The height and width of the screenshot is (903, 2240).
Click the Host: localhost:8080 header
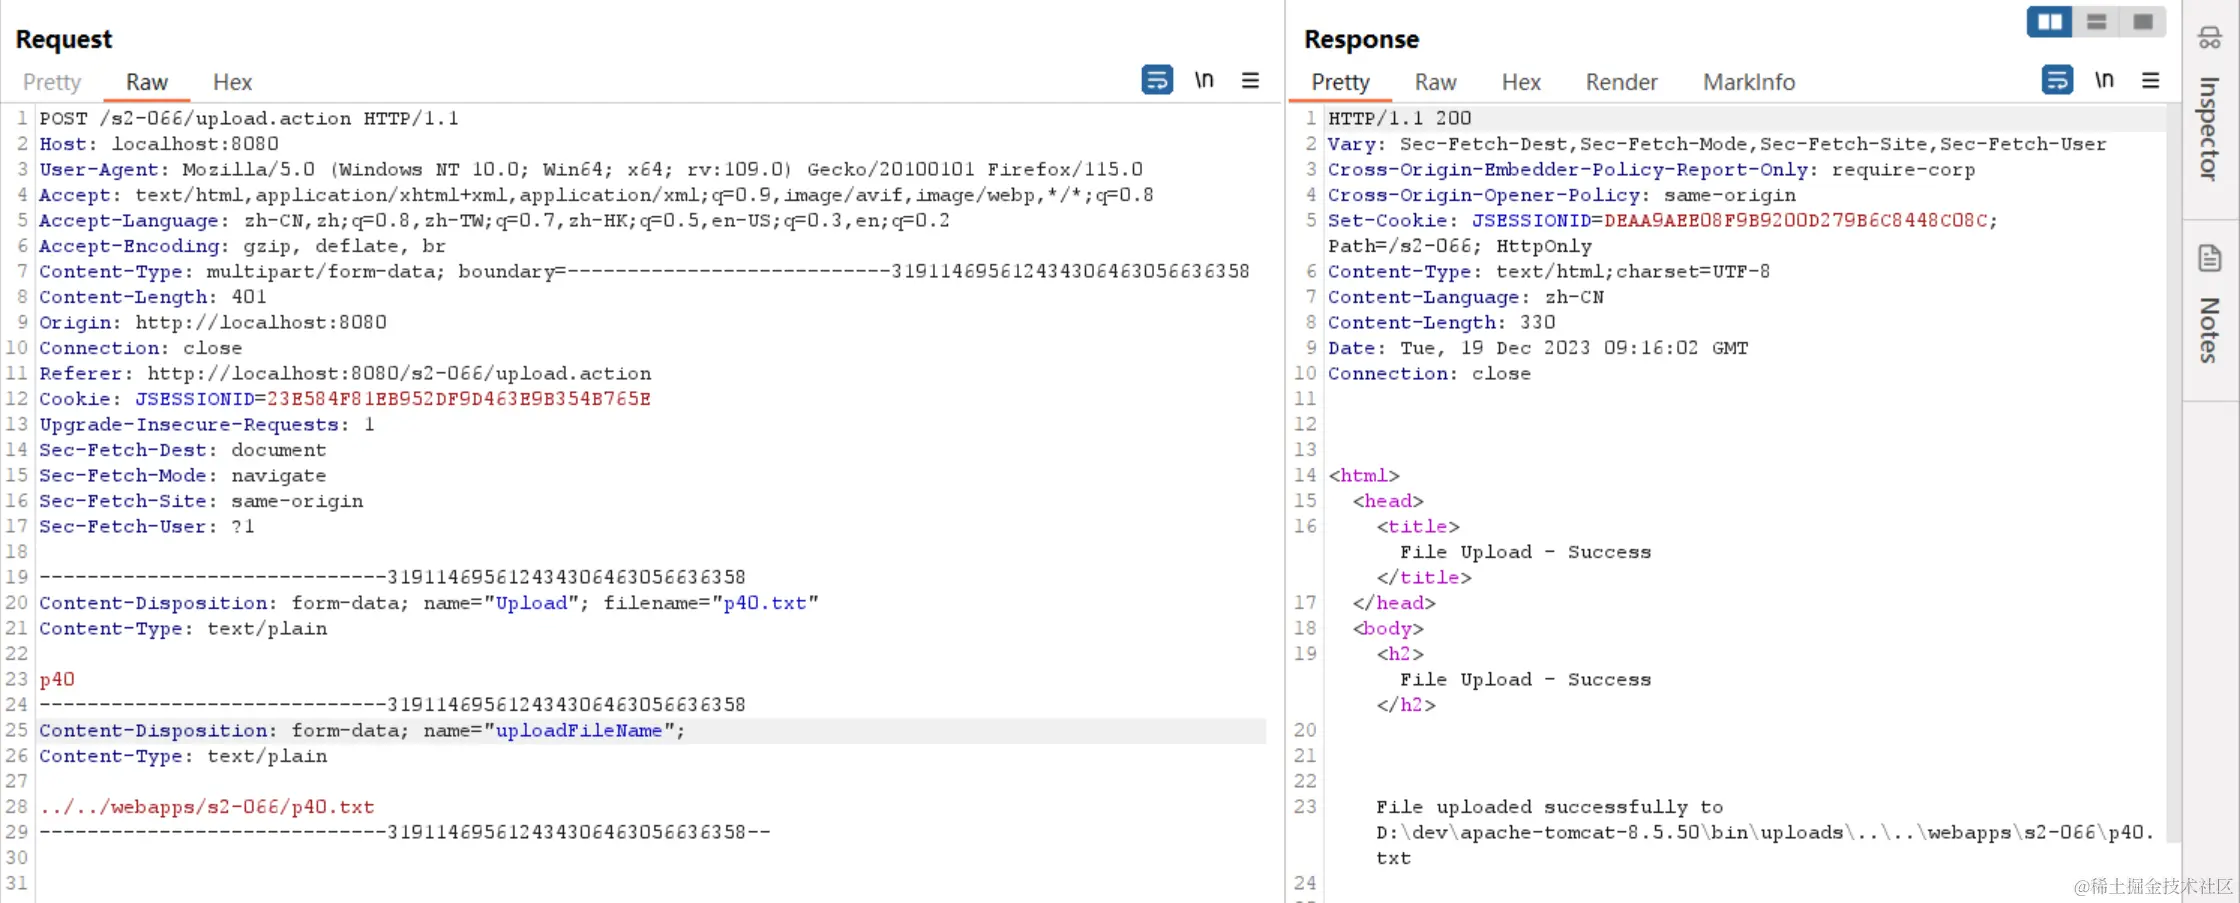pyautogui.click(x=159, y=144)
